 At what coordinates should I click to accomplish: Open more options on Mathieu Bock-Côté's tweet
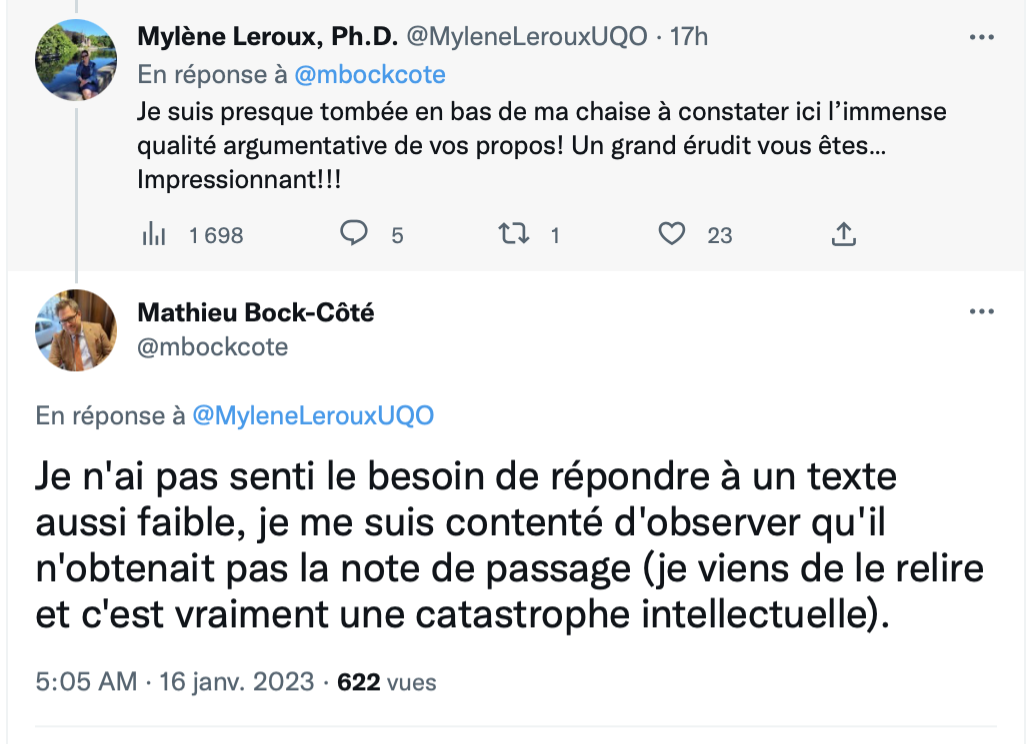[x=981, y=311]
